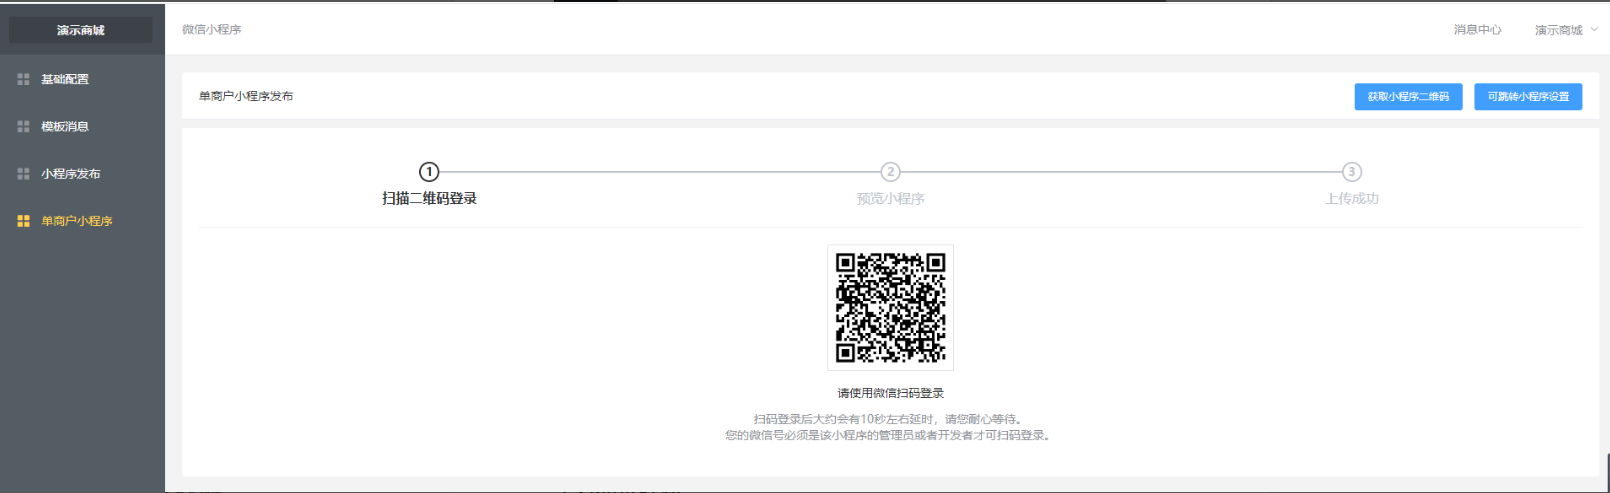Click the 扫描二维码登录 step label
Screen dimensions: 1610x493
[x=429, y=199]
